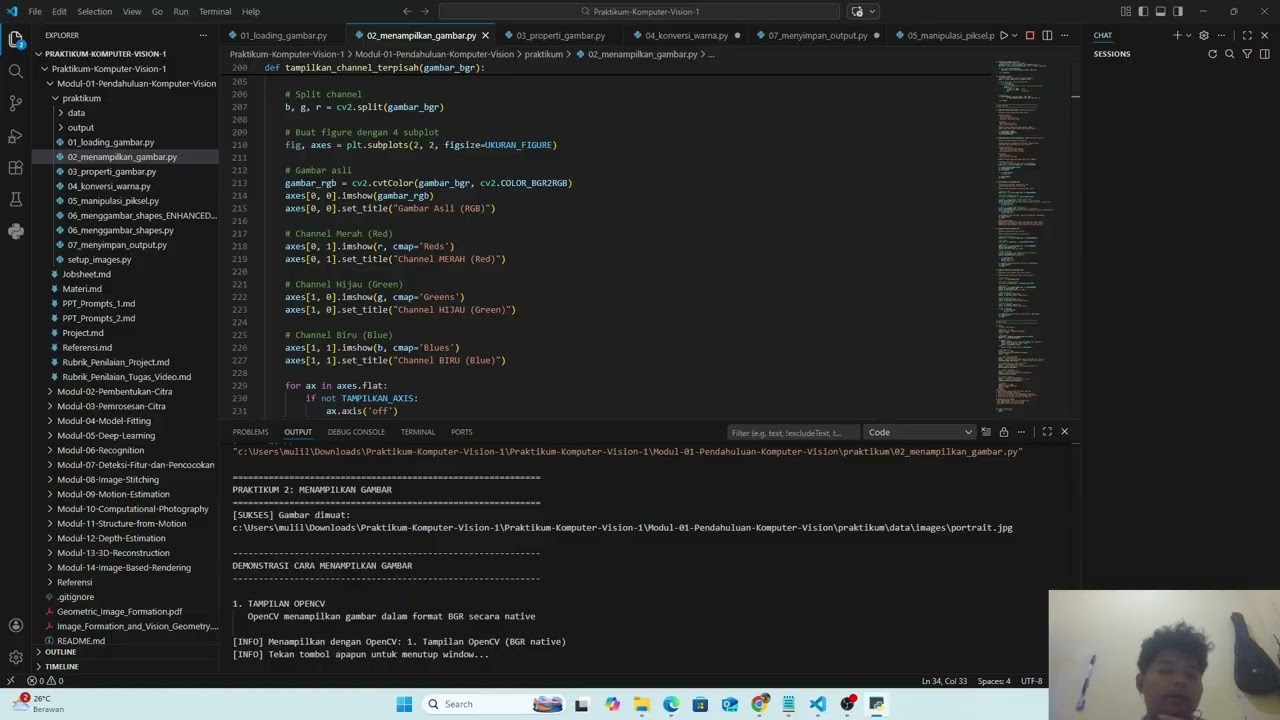Clear the output panel
The height and width of the screenshot is (720, 1280).
[x=986, y=432]
